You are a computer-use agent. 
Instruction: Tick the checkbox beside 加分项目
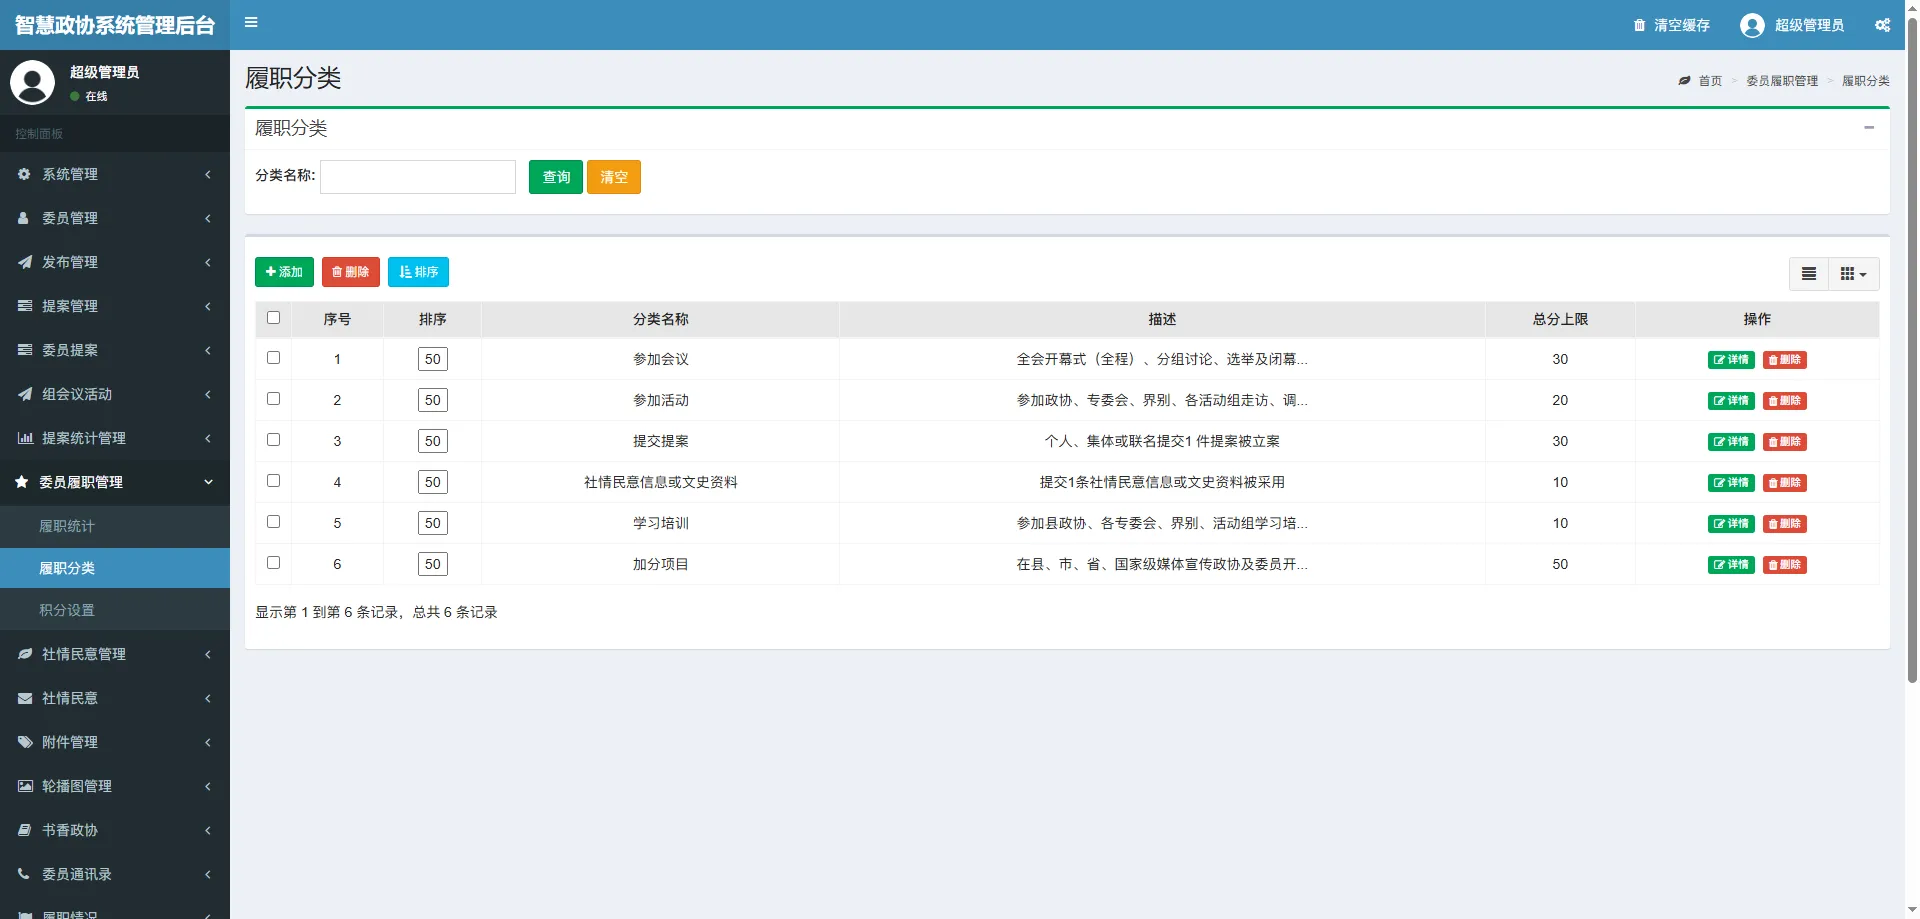[274, 563]
